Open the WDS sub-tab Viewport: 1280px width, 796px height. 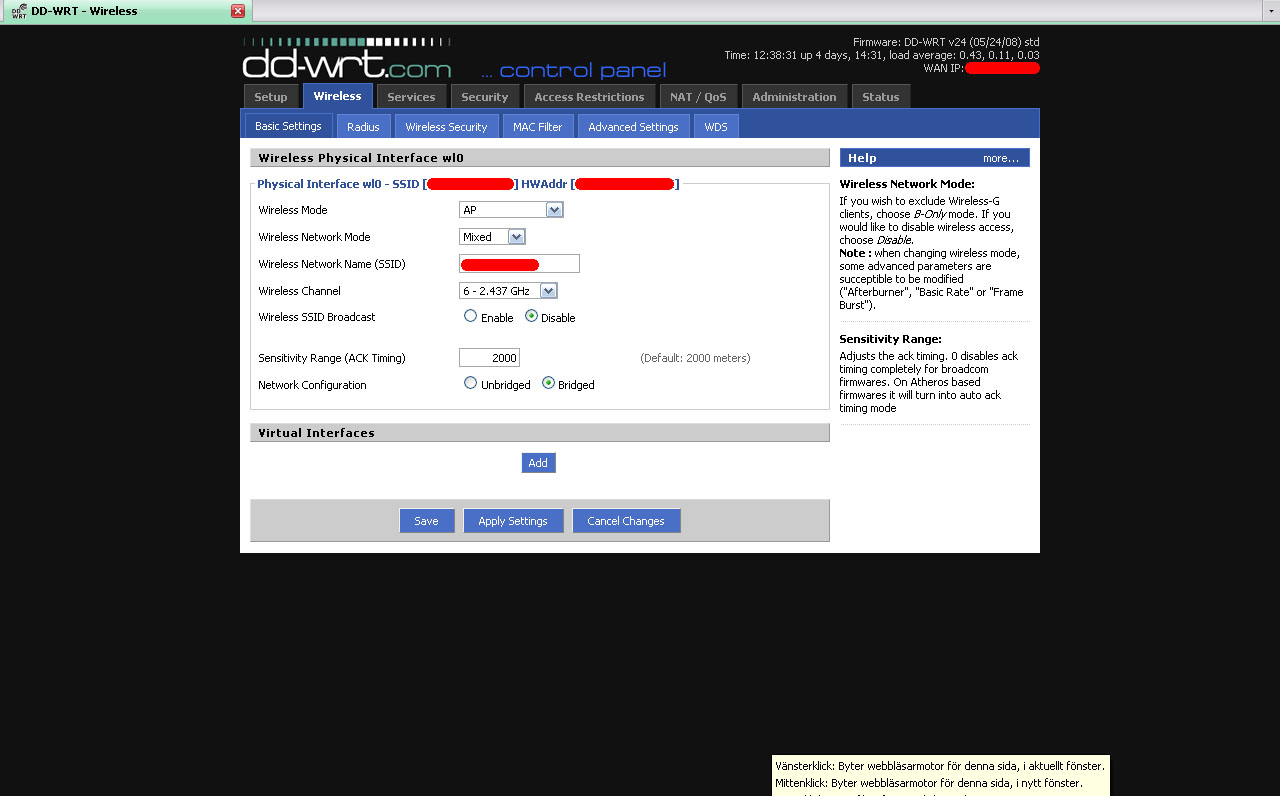716,127
